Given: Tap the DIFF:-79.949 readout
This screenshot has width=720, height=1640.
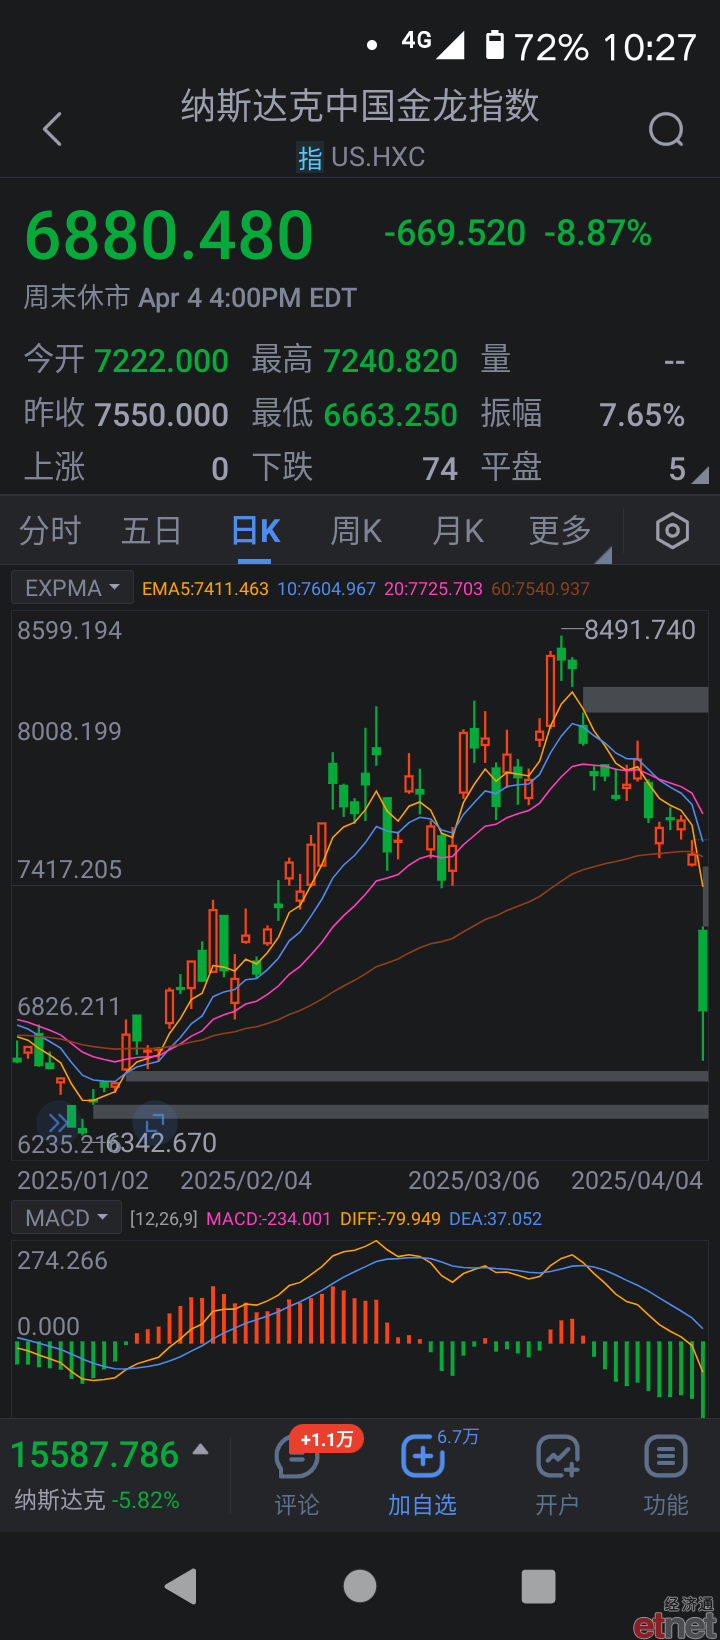Looking at the screenshot, I should [390, 1219].
